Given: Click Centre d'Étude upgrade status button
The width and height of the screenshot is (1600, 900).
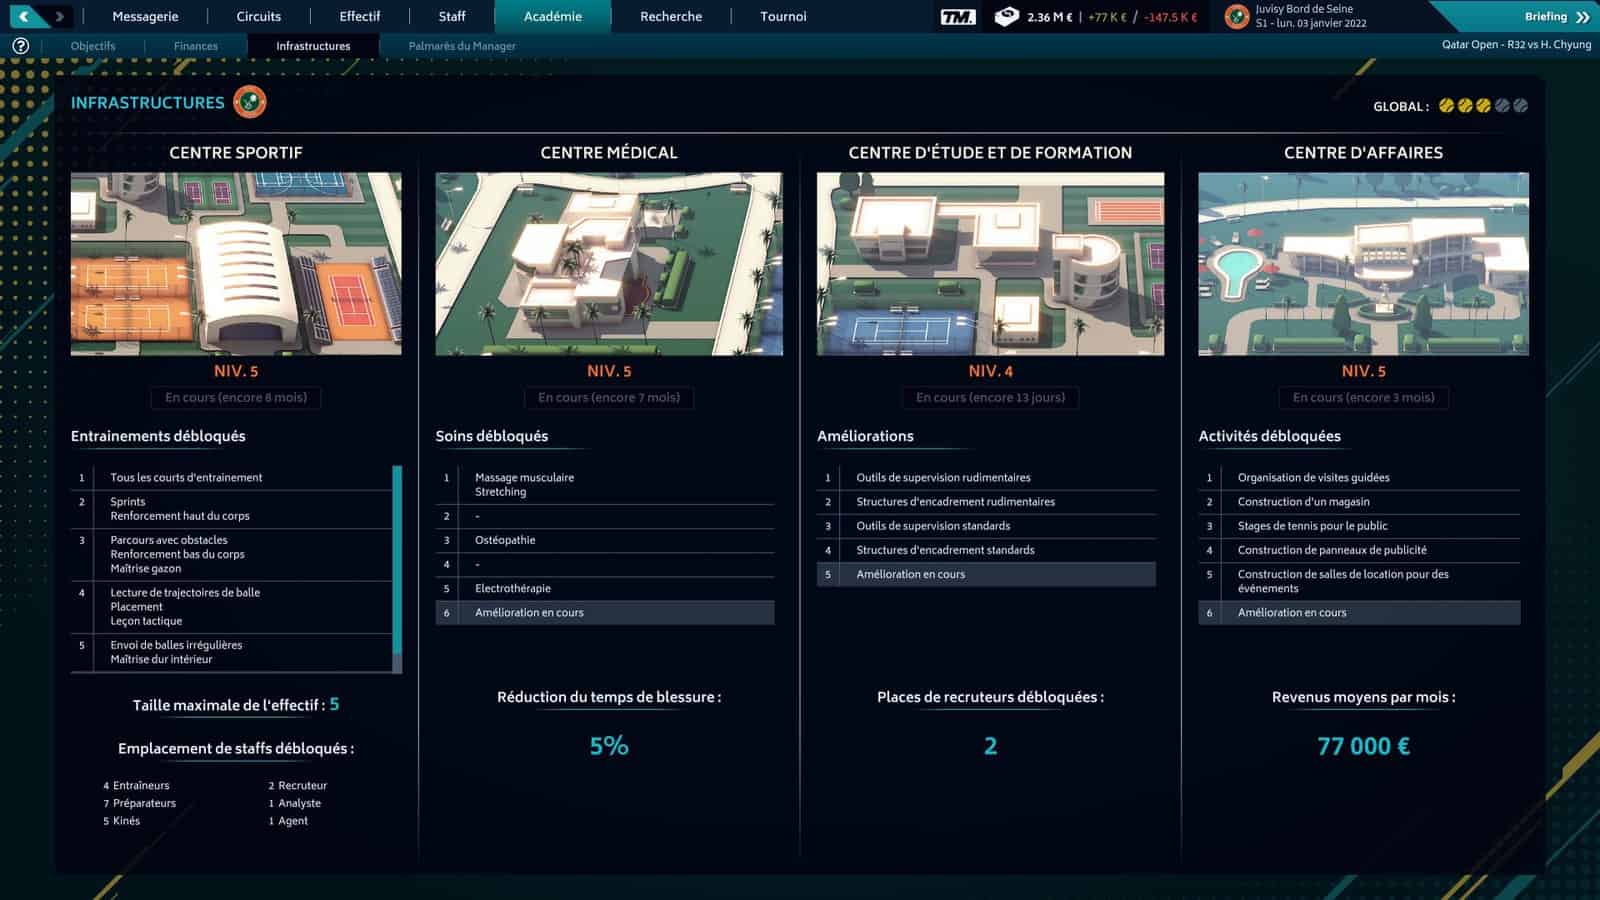Looking at the screenshot, I should pos(990,398).
